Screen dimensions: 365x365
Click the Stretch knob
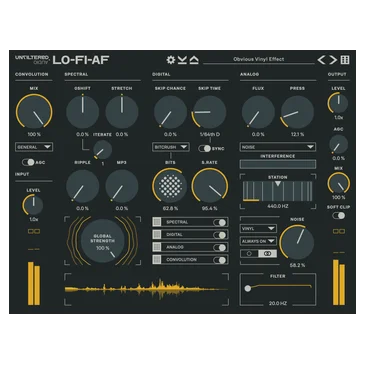pyautogui.click(x=122, y=112)
